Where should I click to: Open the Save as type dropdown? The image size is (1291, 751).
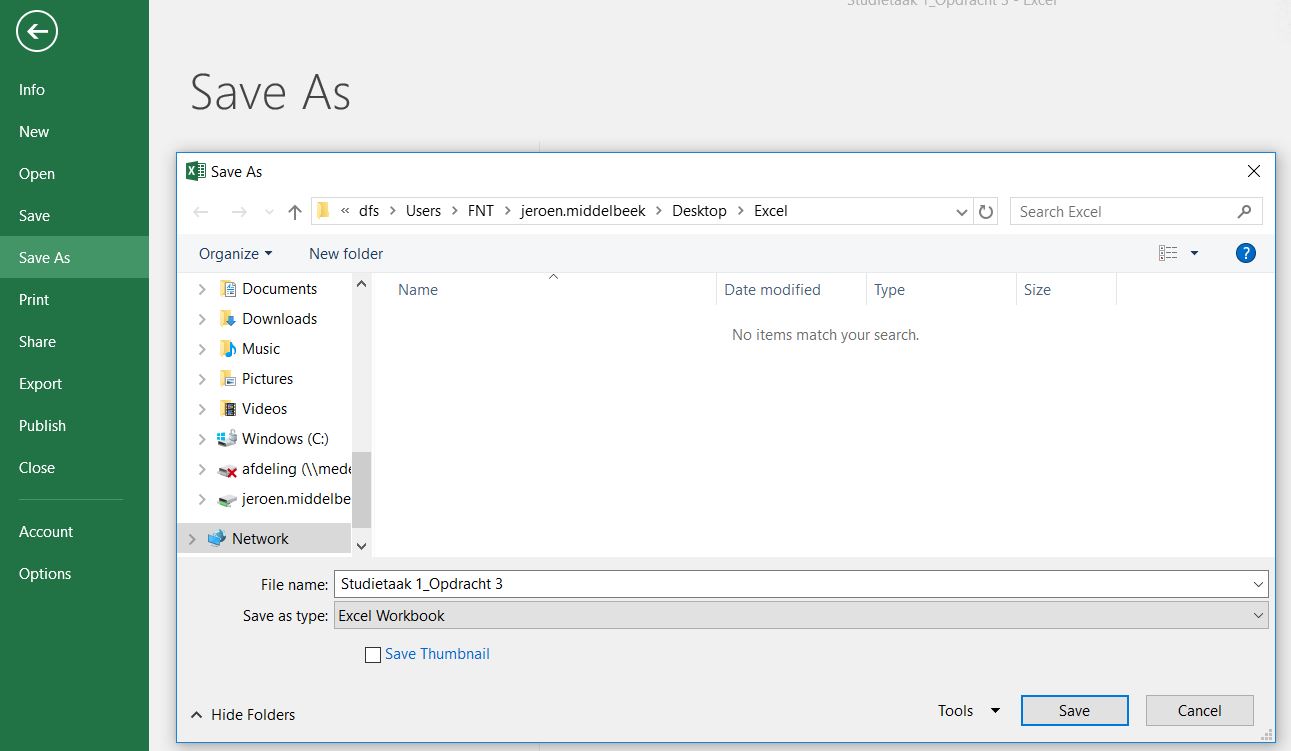[x=800, y=616]
